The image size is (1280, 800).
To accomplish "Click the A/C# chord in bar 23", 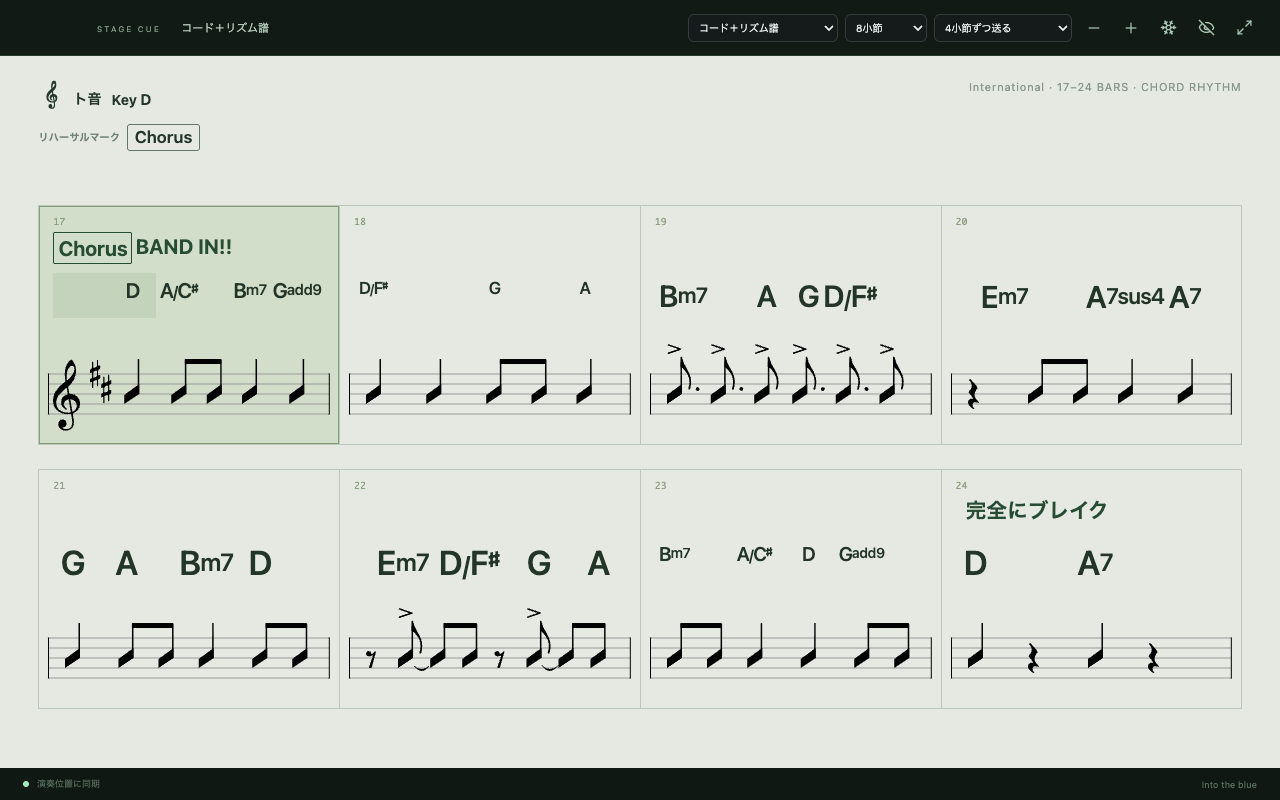I will point(755,554).
